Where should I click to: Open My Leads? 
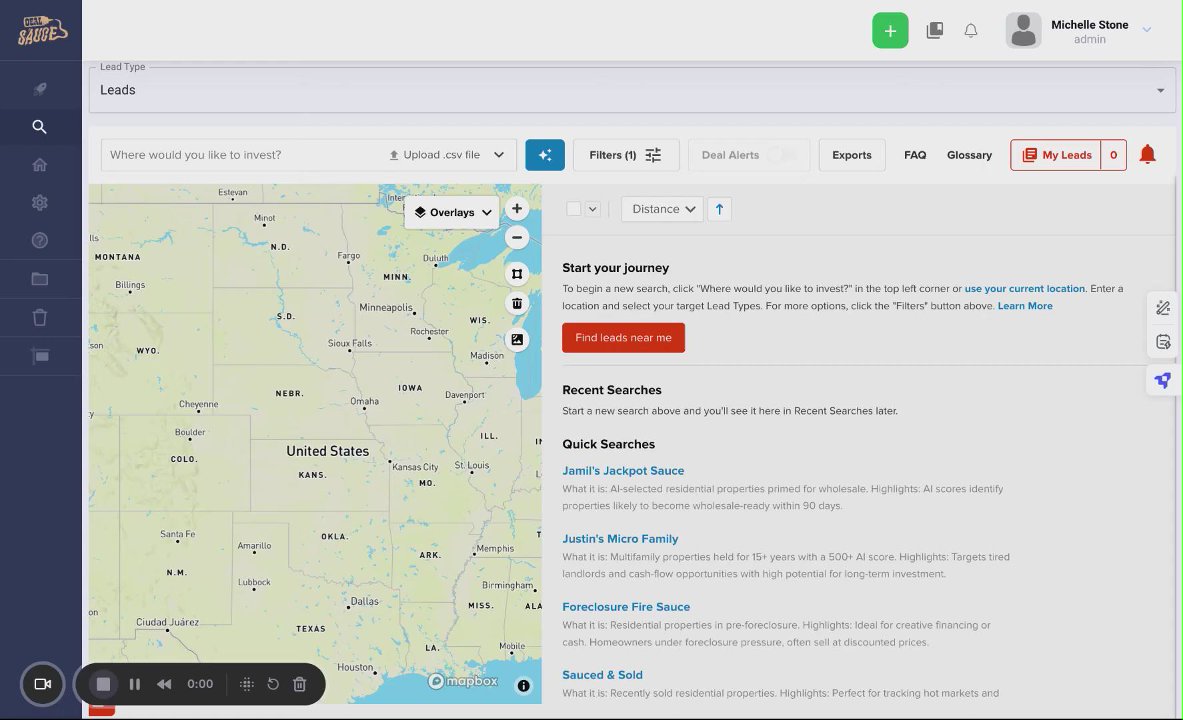[1055, 155]
